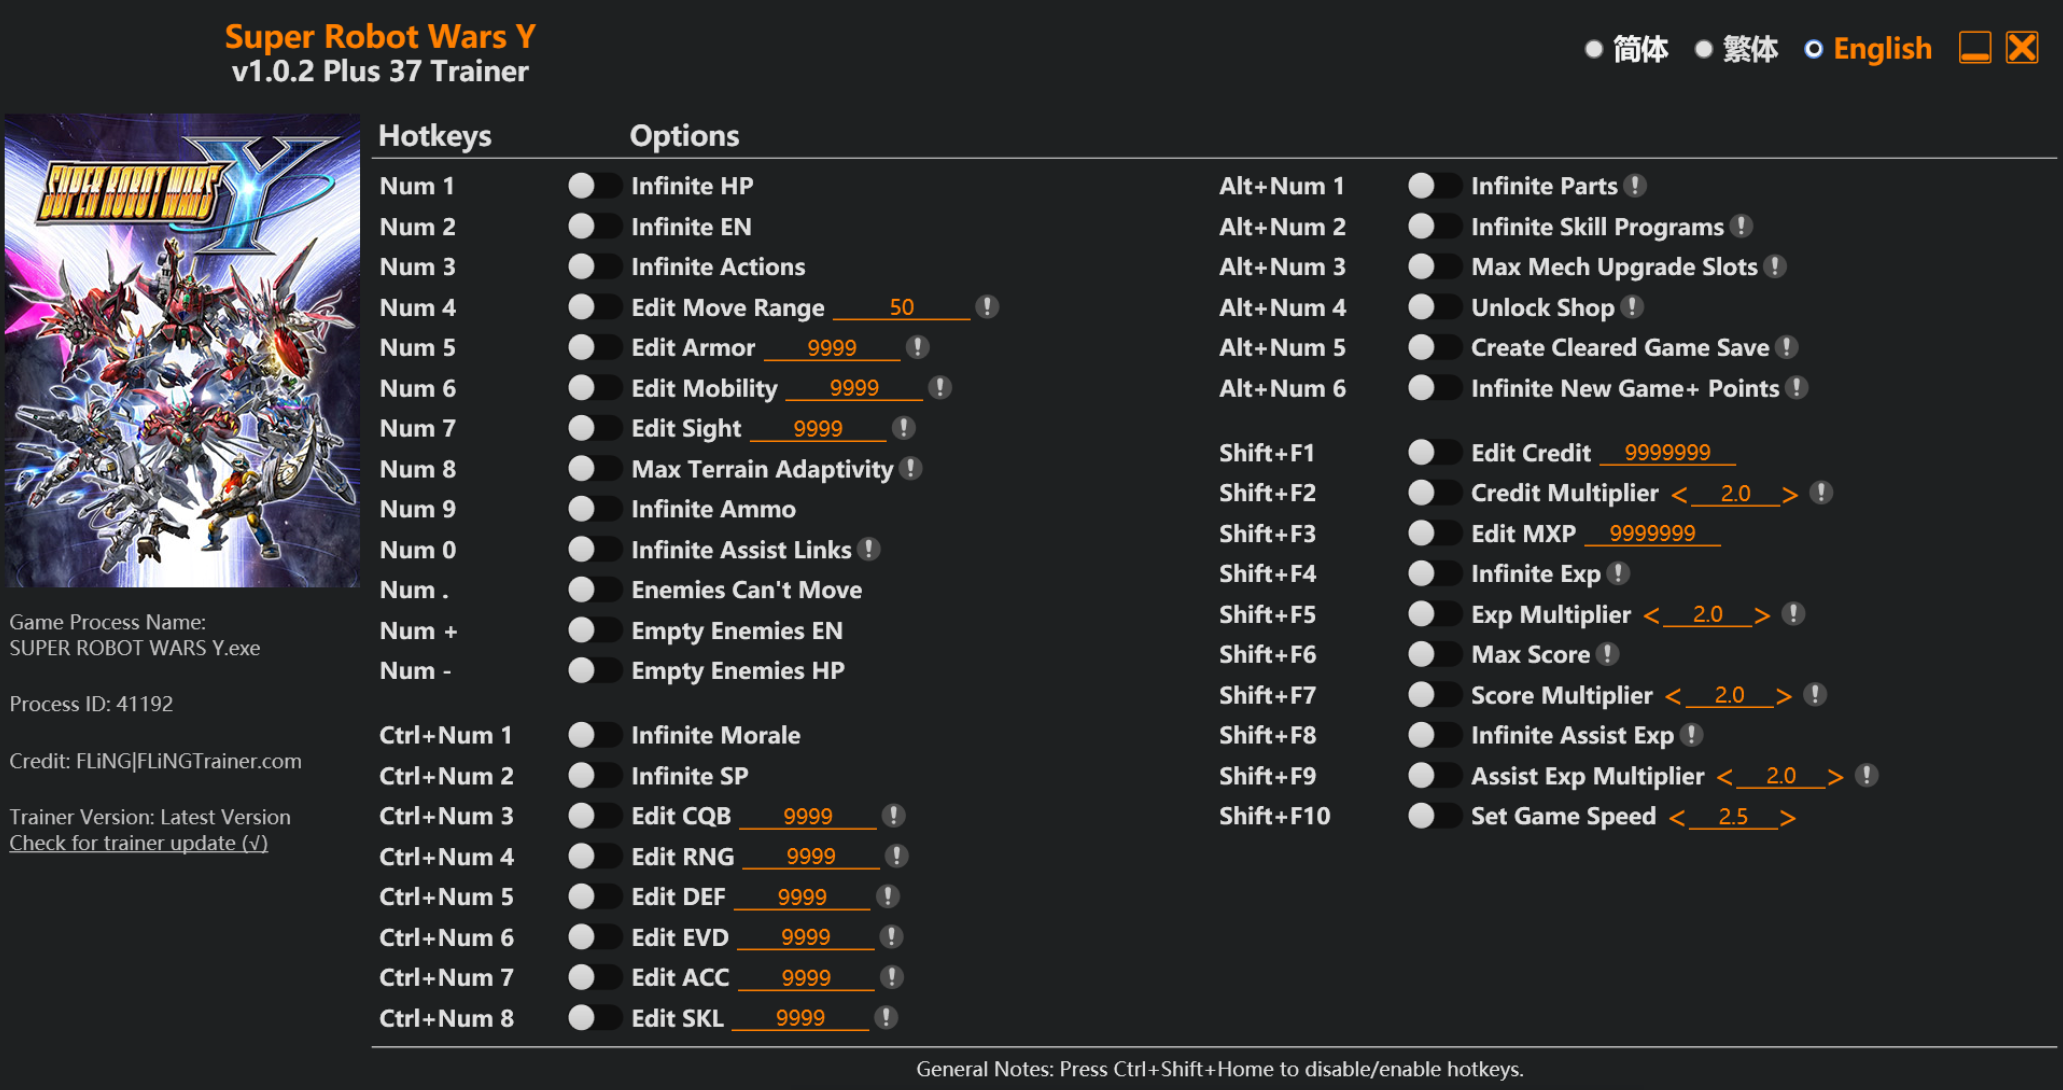Minimize the trainer window

[1974, 48]
